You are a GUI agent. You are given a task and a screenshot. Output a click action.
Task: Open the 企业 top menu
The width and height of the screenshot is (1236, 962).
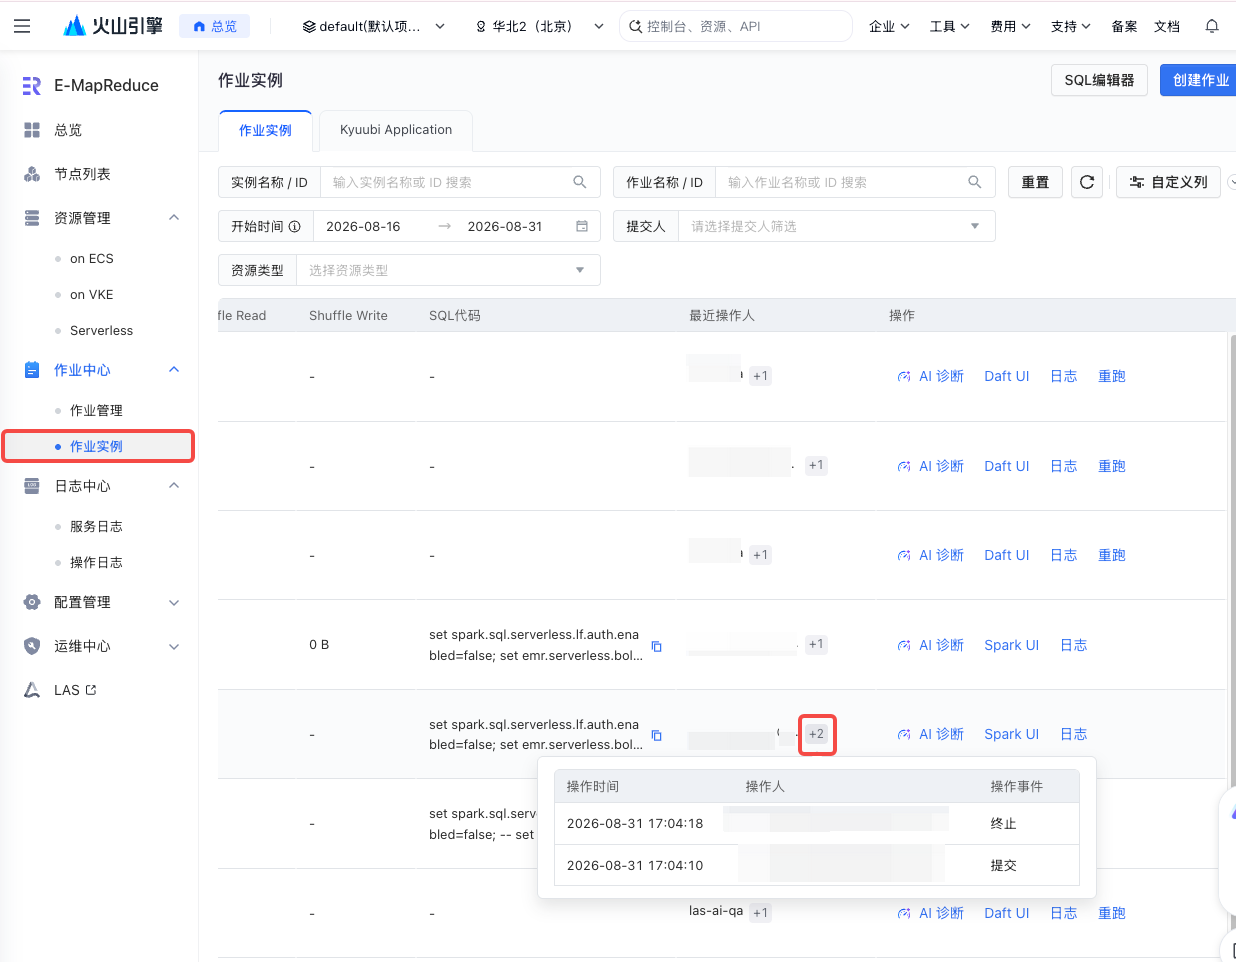coord(889,26)
